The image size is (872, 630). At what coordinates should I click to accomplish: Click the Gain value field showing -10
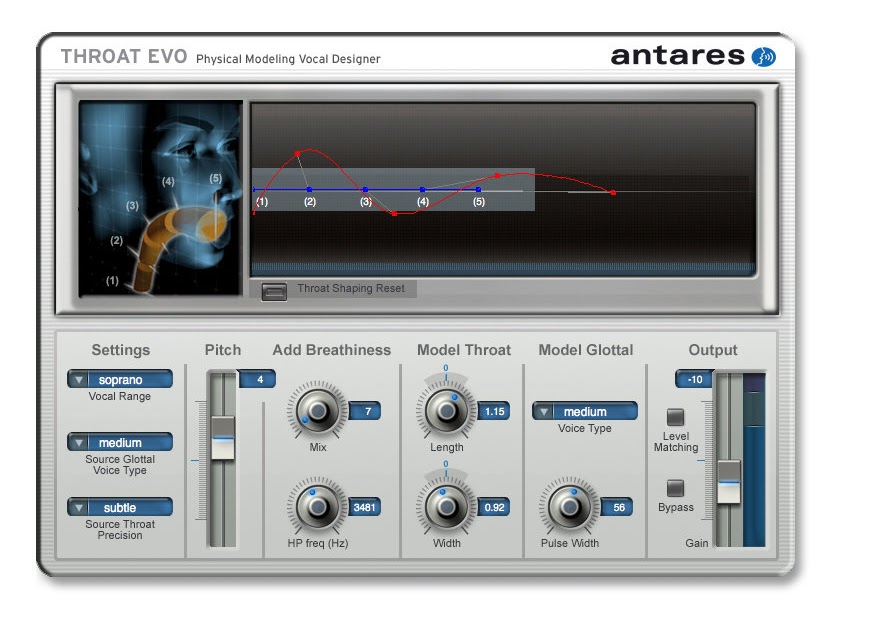tap(695, 379)
